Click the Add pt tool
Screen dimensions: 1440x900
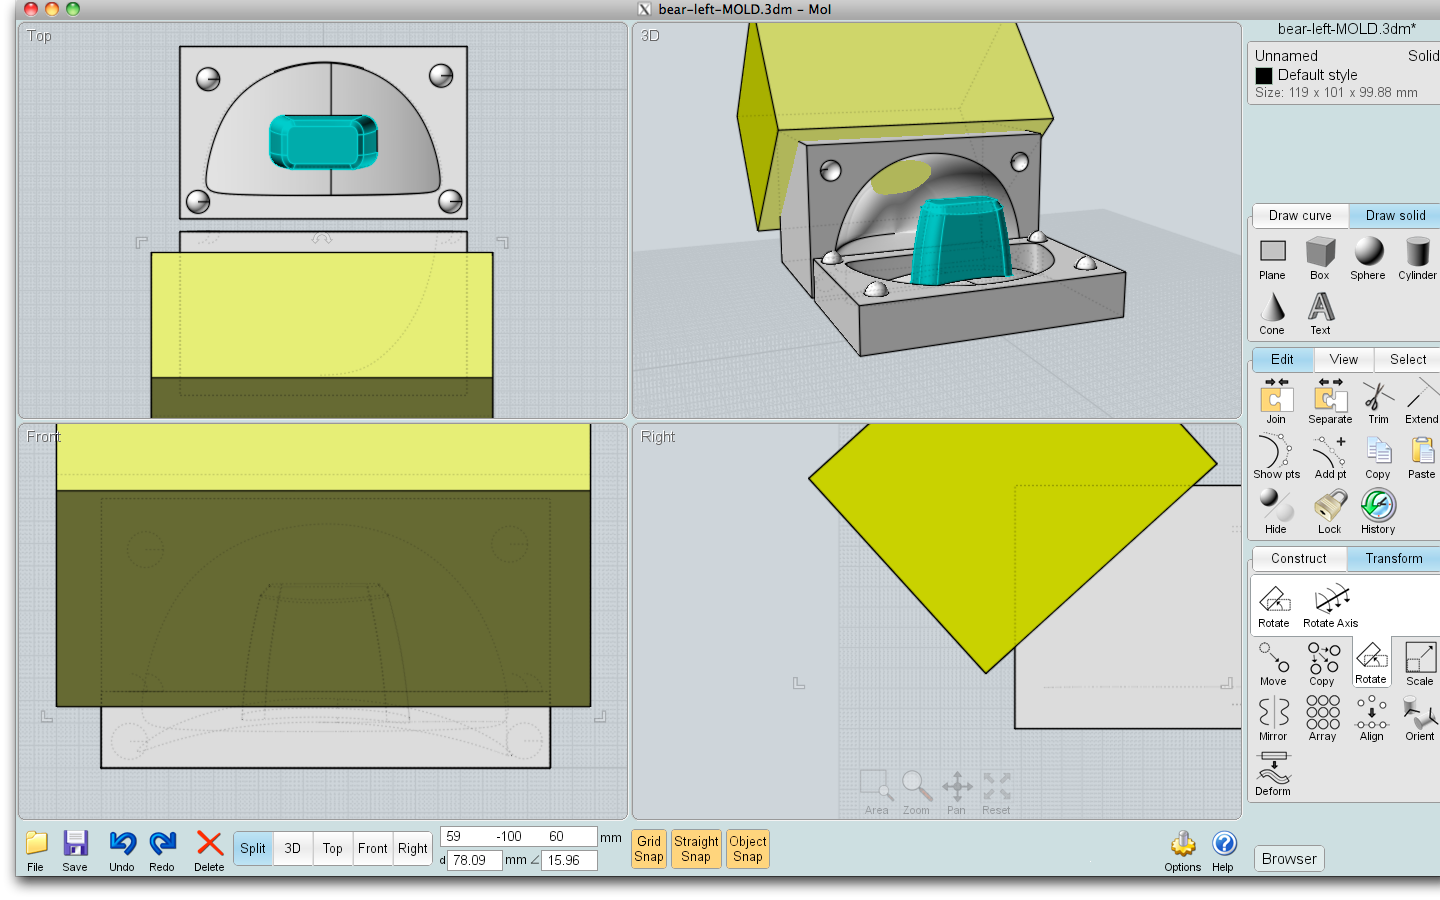[1330, 457]
